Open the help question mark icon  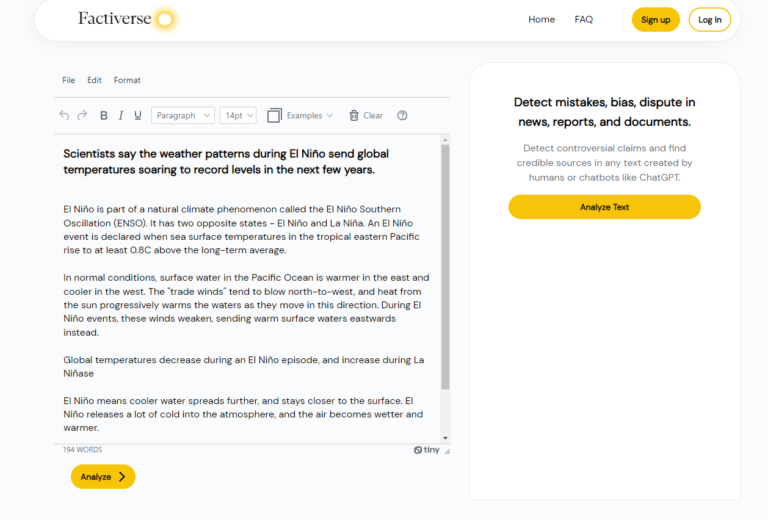click(x=402, y=116)
